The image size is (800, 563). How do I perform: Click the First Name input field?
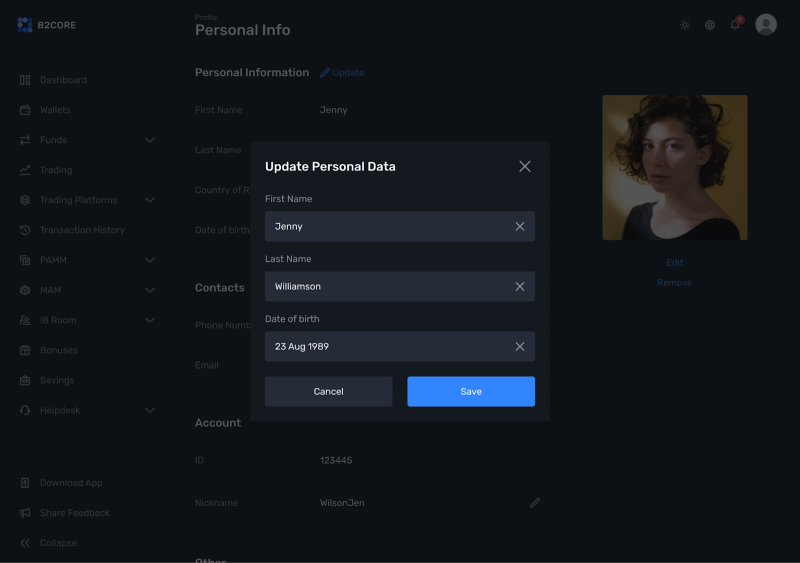pyautogui.click(x=399, y=226)
